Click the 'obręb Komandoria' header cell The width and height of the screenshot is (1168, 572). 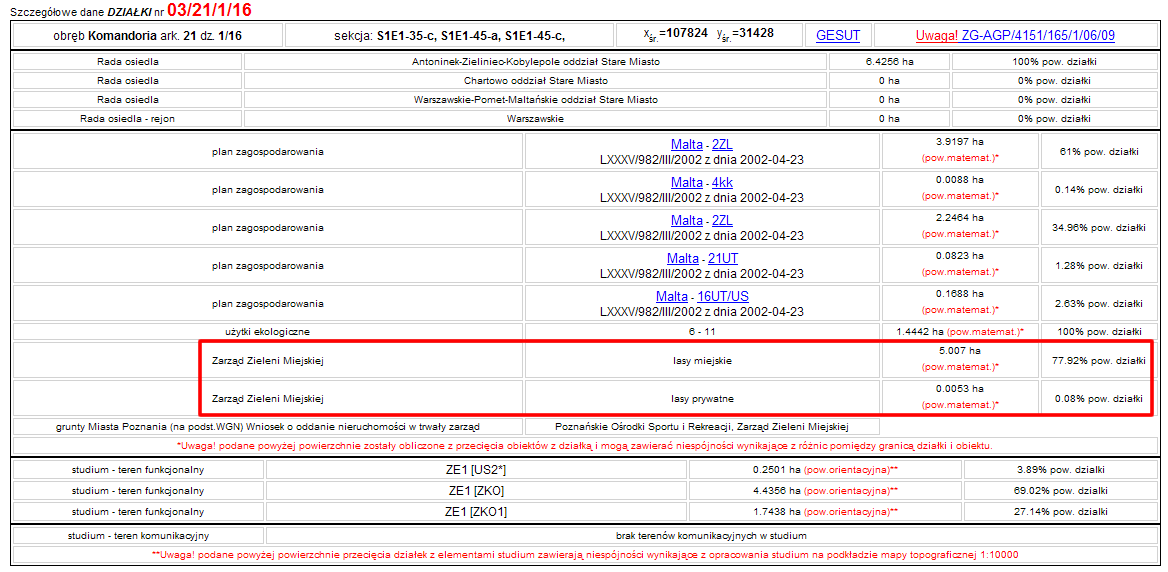(146, 36)
